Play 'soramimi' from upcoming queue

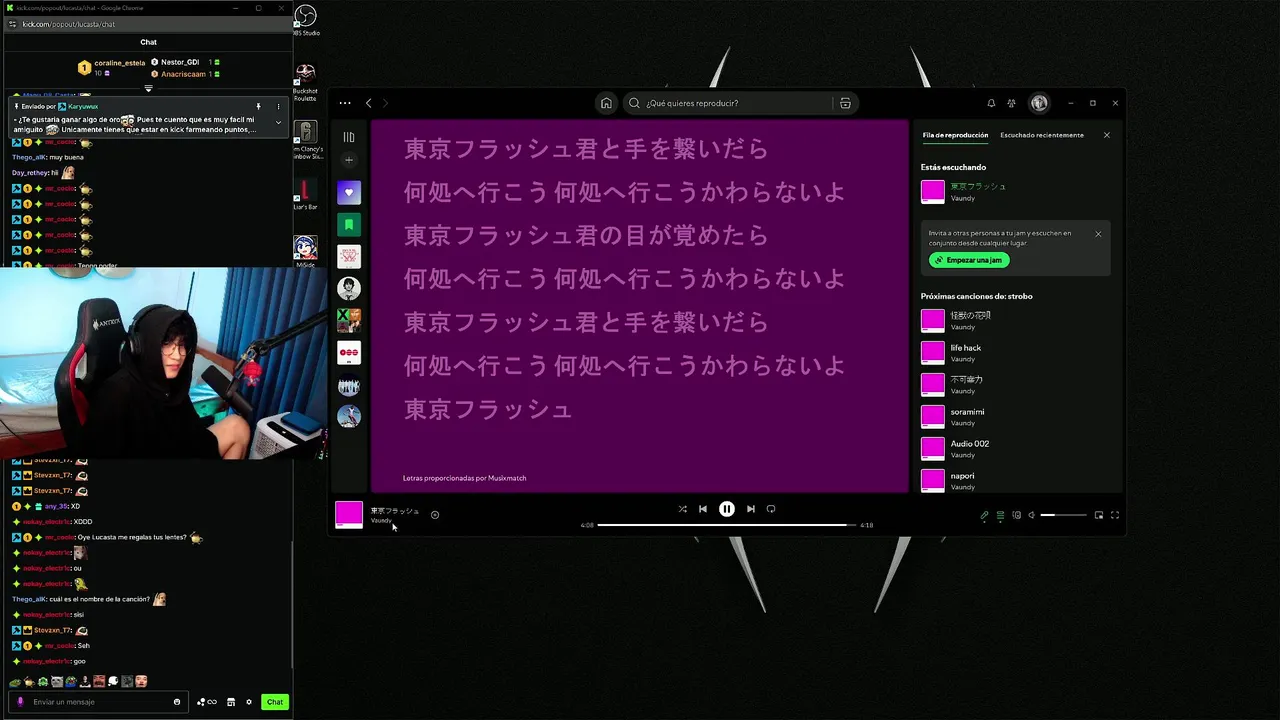click(x=1015, y=416)
